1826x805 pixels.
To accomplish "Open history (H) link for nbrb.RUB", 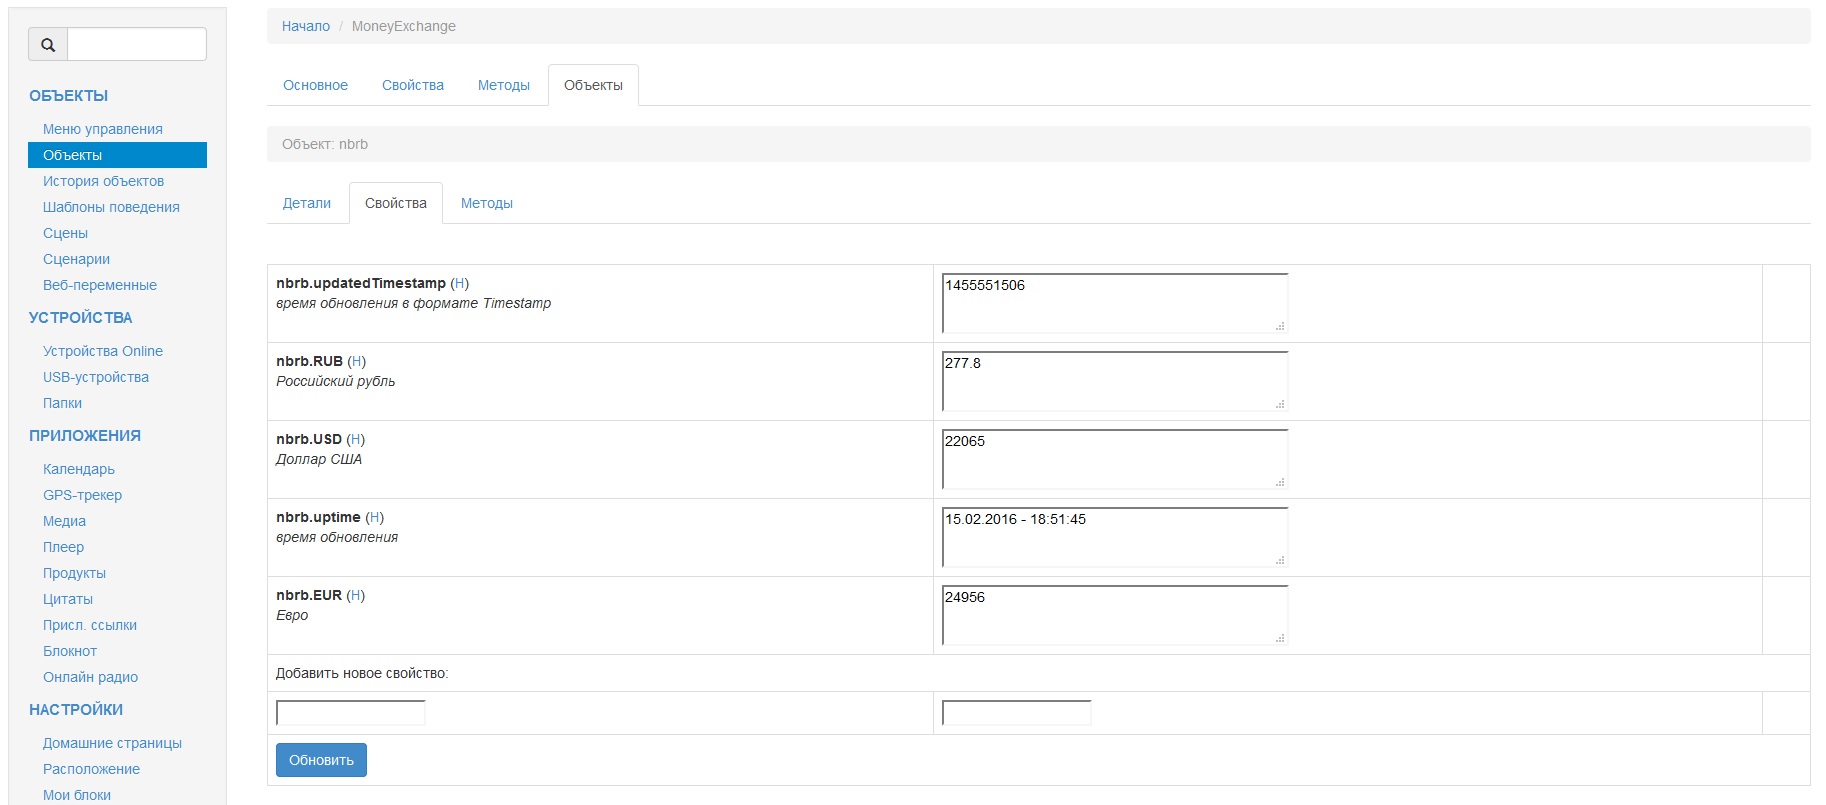I will point(357,361).
